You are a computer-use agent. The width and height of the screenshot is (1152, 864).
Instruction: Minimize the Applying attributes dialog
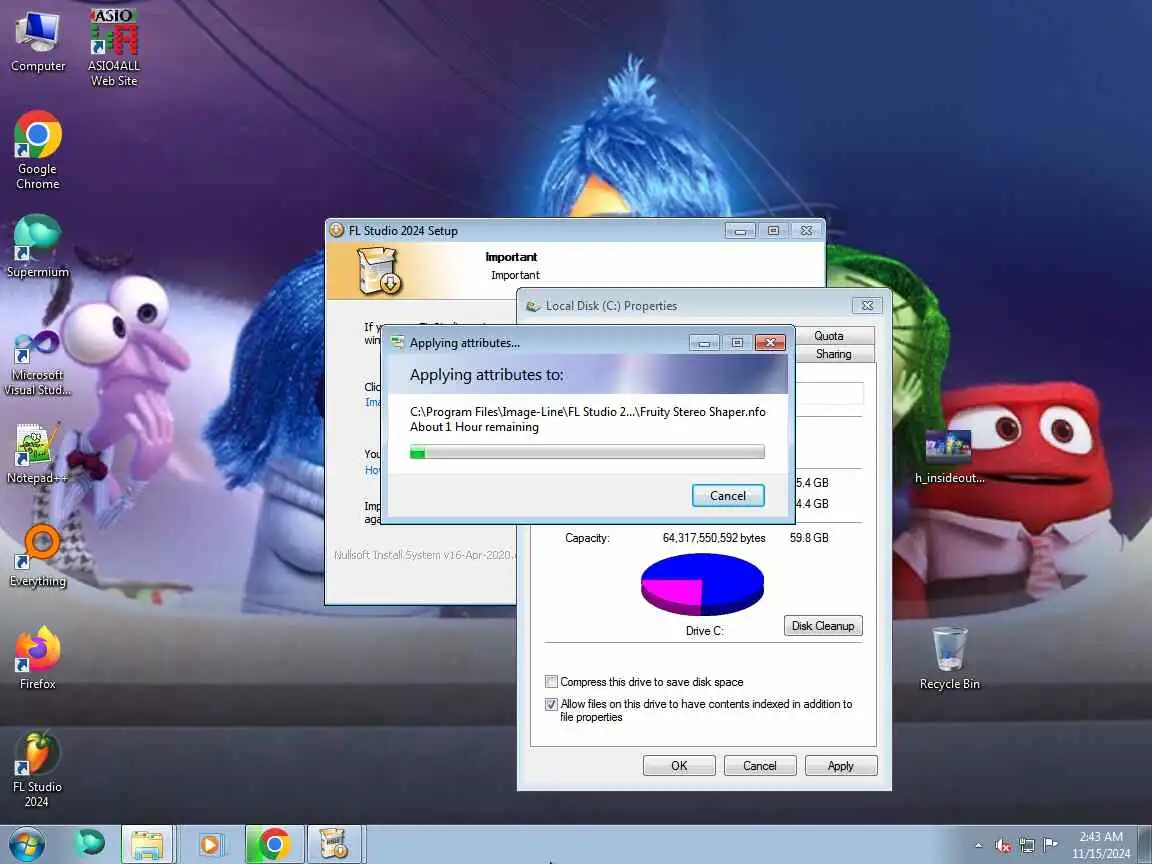[x=704, y=342]
